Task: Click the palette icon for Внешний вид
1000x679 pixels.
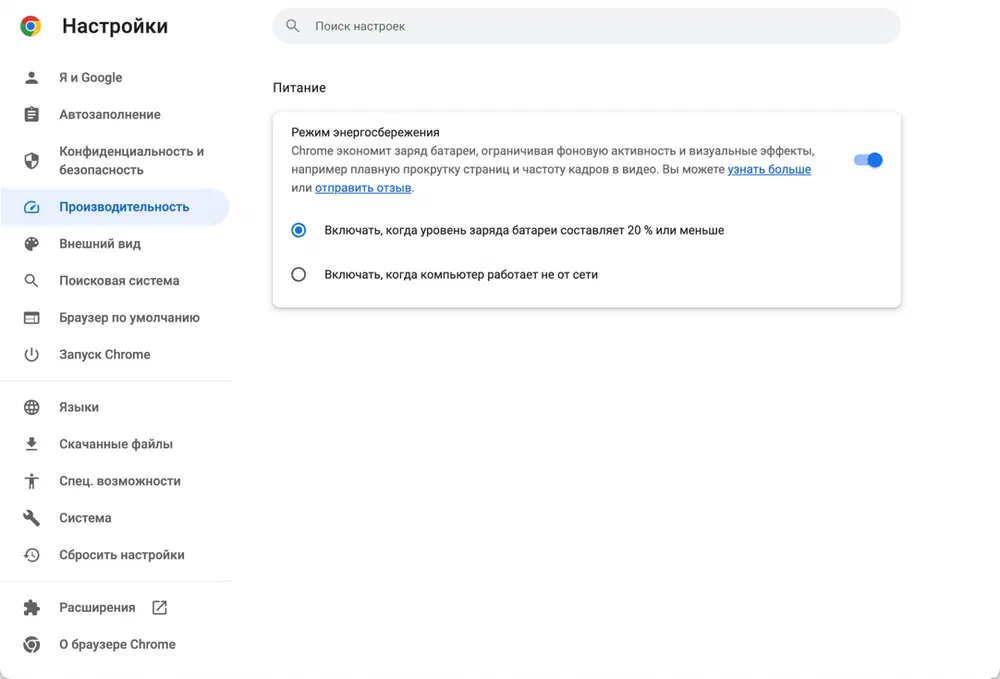Action: click(32, 244)
